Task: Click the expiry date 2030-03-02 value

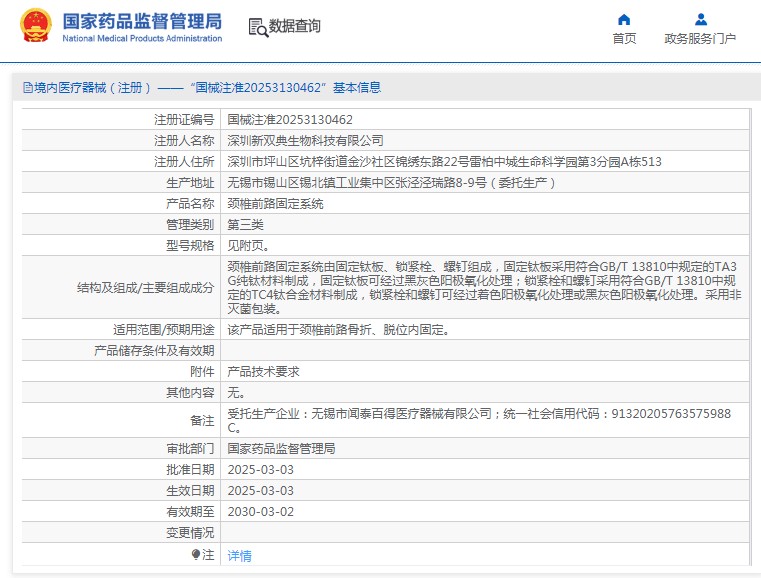Action: (260, 511)
